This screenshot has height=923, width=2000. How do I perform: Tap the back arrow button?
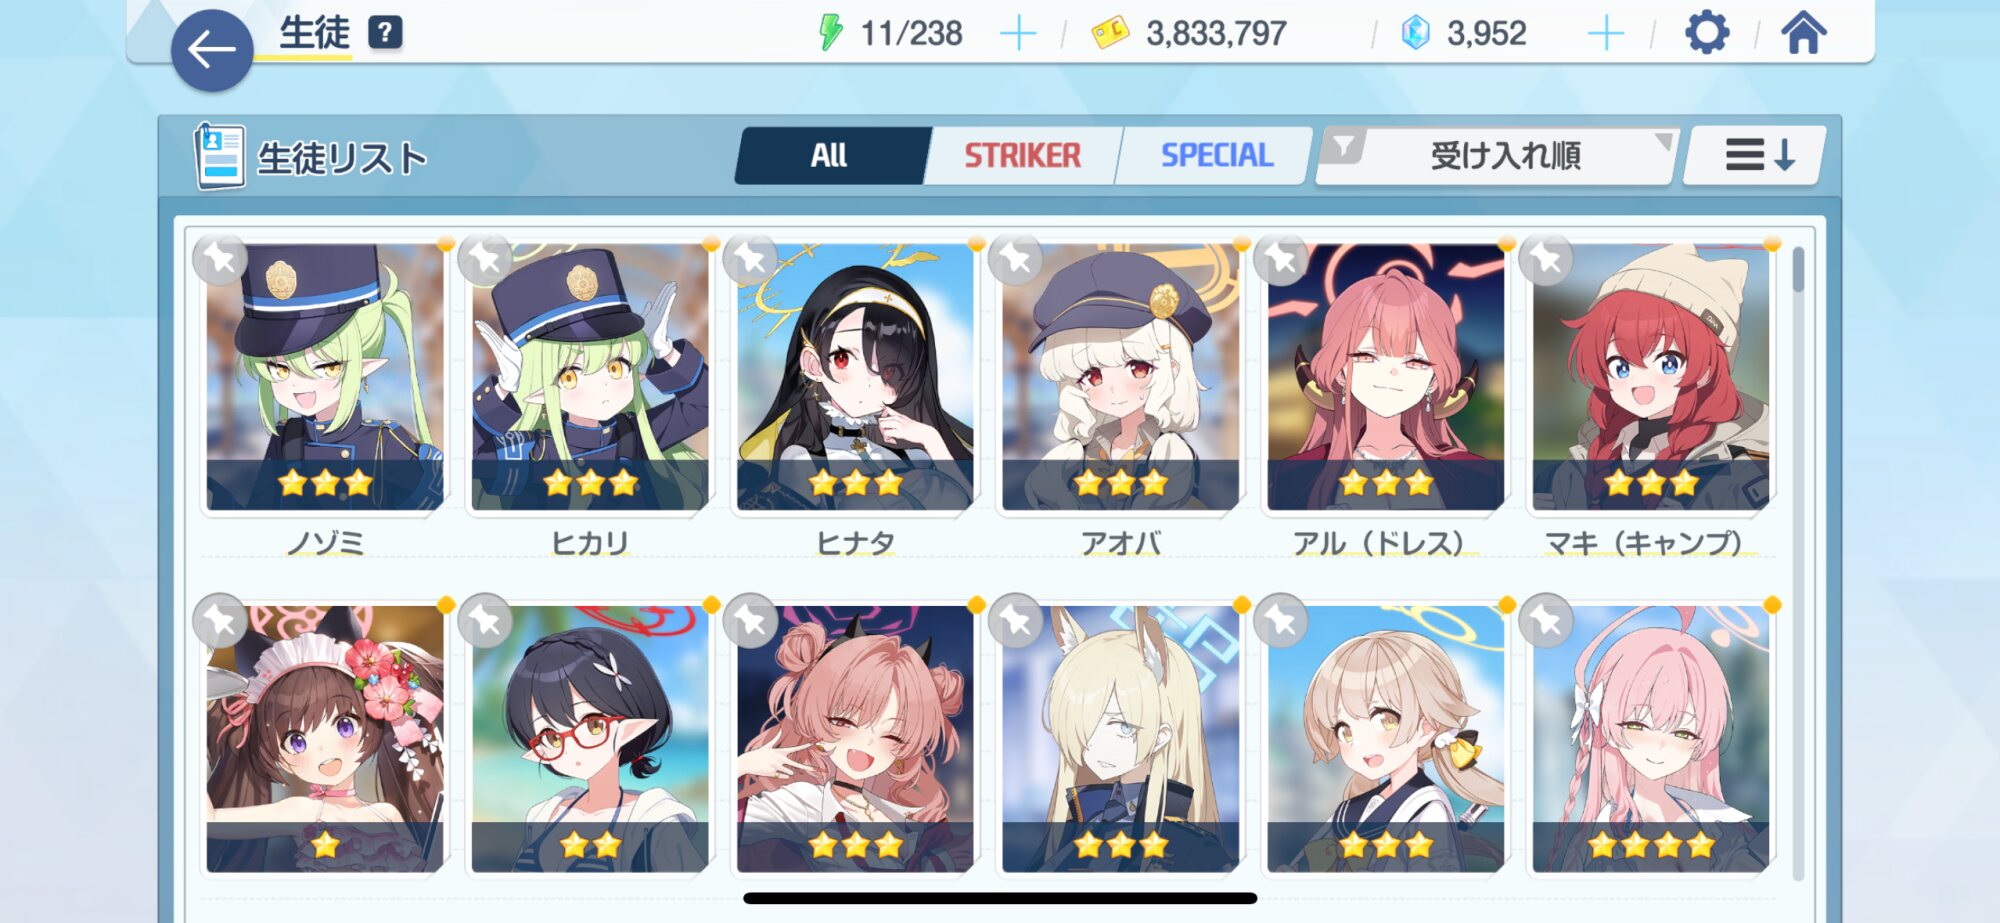[212, 50]
